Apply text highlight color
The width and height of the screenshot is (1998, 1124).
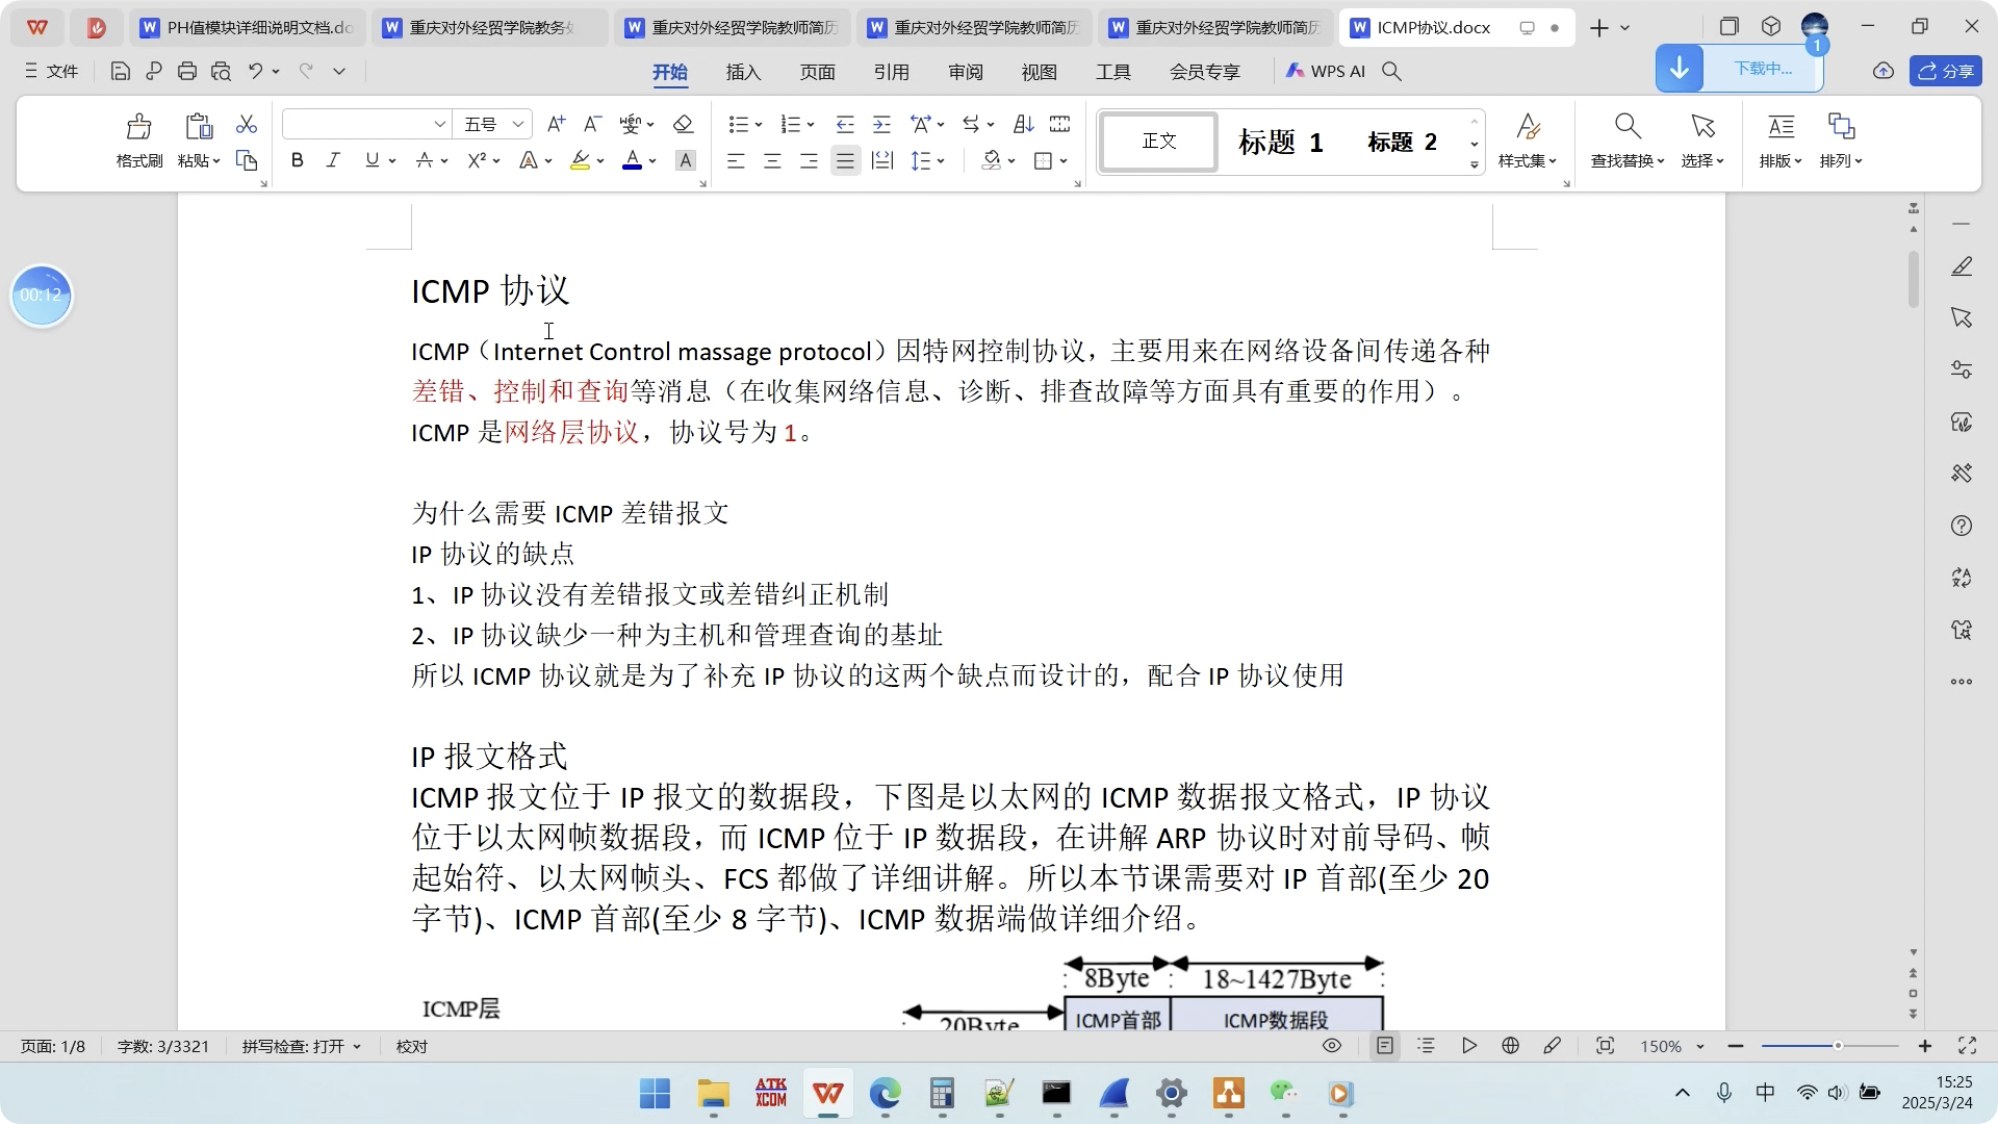[x=581, y=160]
